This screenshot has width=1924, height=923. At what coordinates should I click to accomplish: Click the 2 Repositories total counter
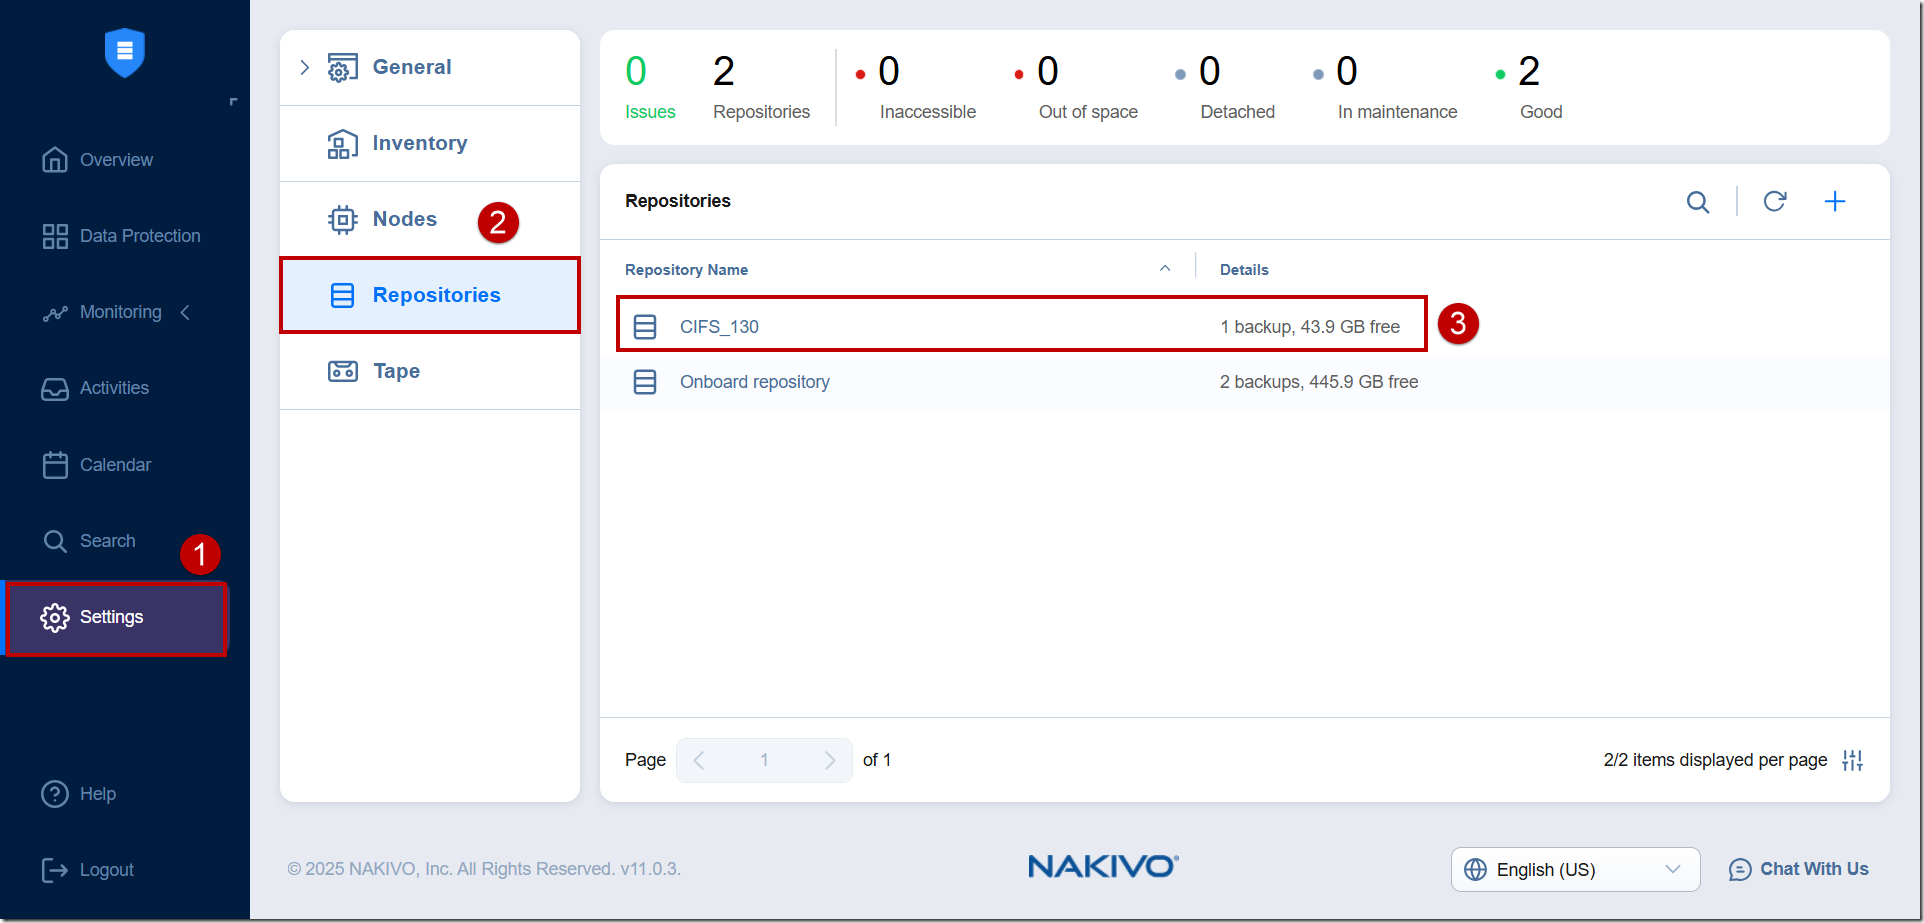tap(761, 88)
